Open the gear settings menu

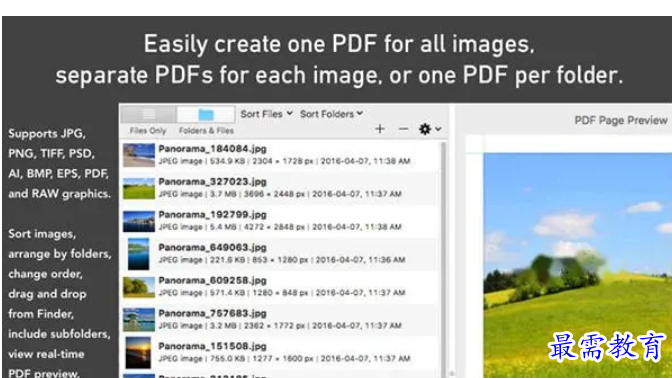[x=425, y=129]
